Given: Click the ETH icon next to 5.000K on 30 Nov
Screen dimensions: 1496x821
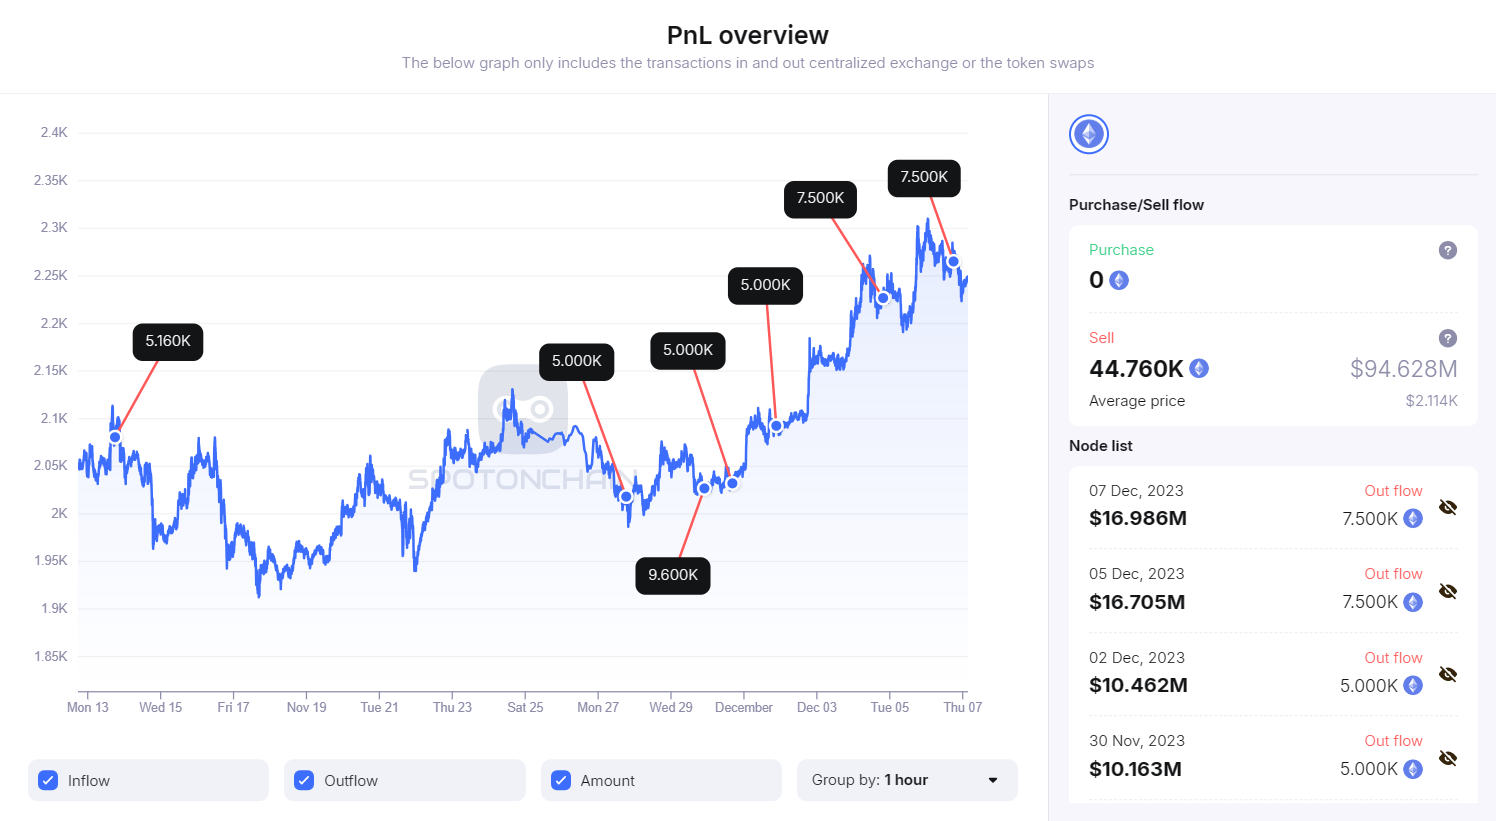Looking at the screenshot, I should pos(1412,769).
